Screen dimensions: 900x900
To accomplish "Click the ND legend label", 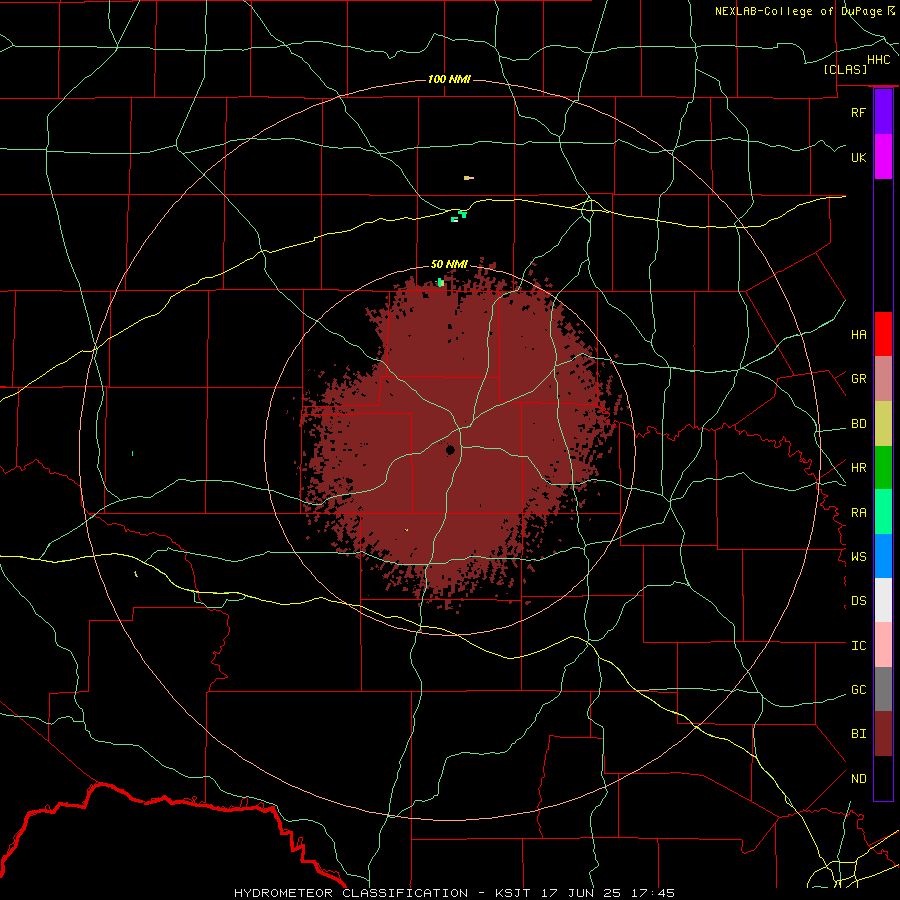I will pyautogui.click(x=858, y=779).
